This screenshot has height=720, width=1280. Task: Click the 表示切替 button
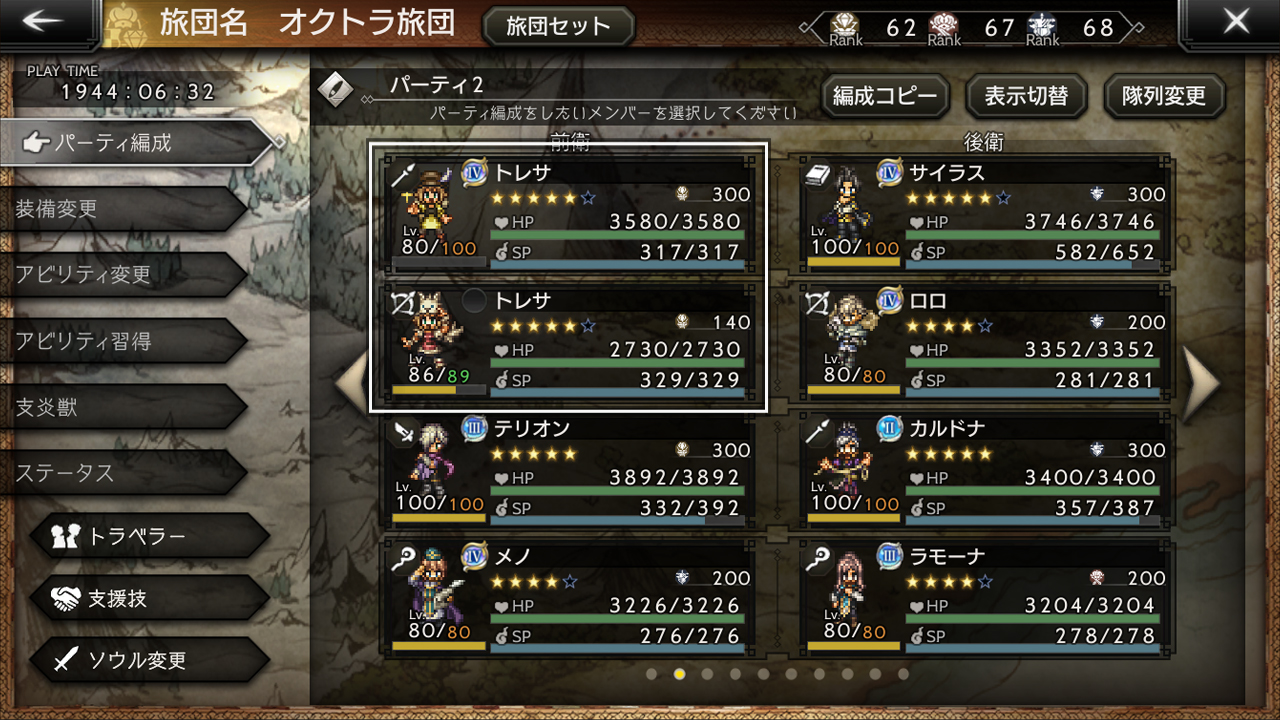tap(1026, 96)
